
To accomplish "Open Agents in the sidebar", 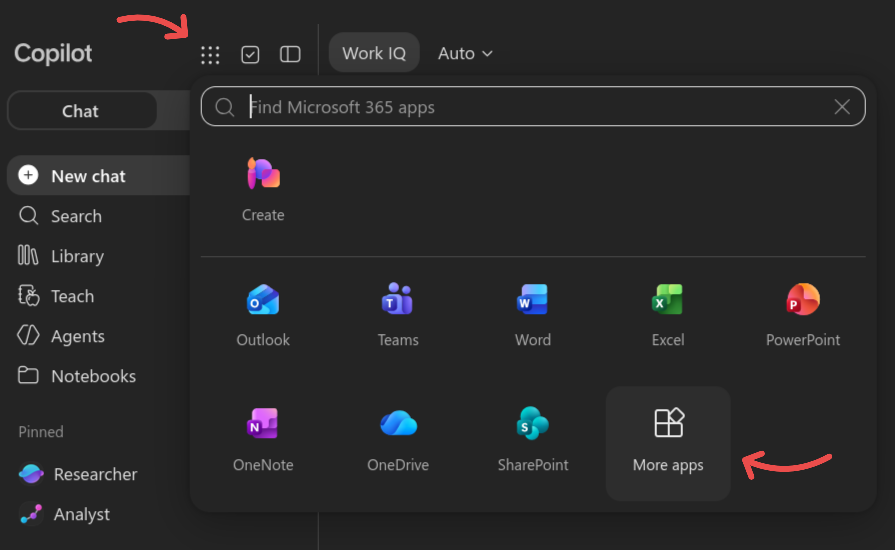I will [x=61, y=336].
